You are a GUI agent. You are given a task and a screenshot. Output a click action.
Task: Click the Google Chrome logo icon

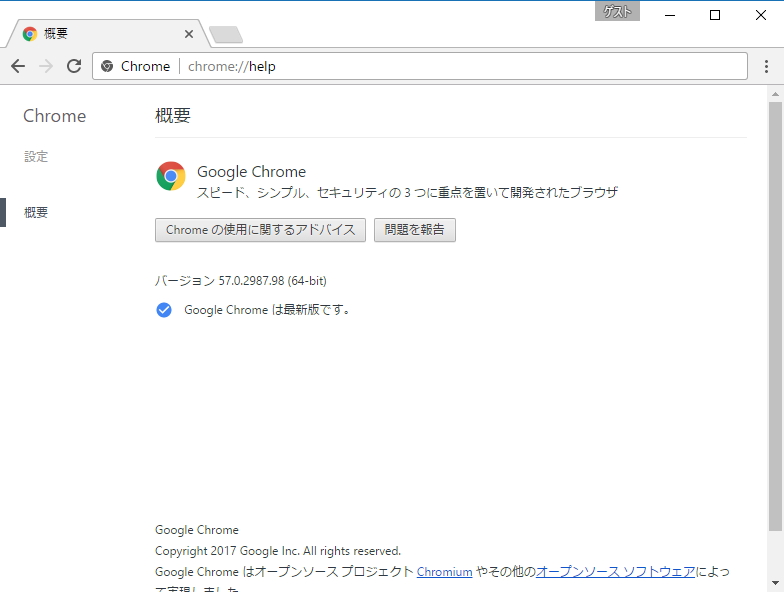170,176
